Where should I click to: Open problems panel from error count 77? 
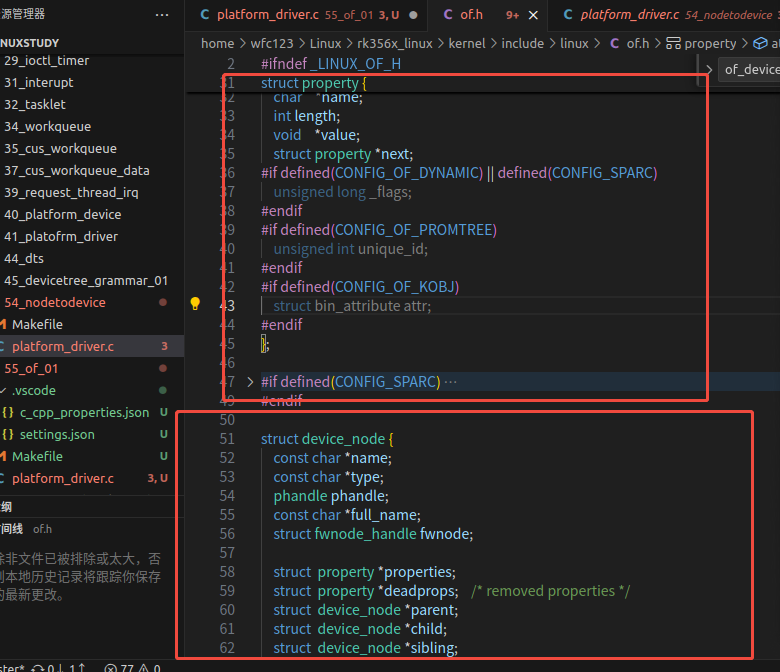pos(133,667)
